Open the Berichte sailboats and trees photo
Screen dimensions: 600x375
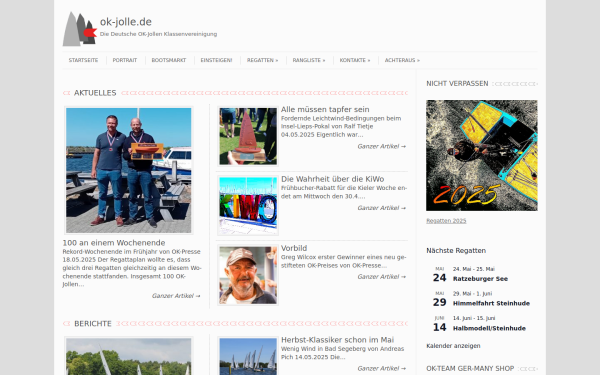coord(129,356)
